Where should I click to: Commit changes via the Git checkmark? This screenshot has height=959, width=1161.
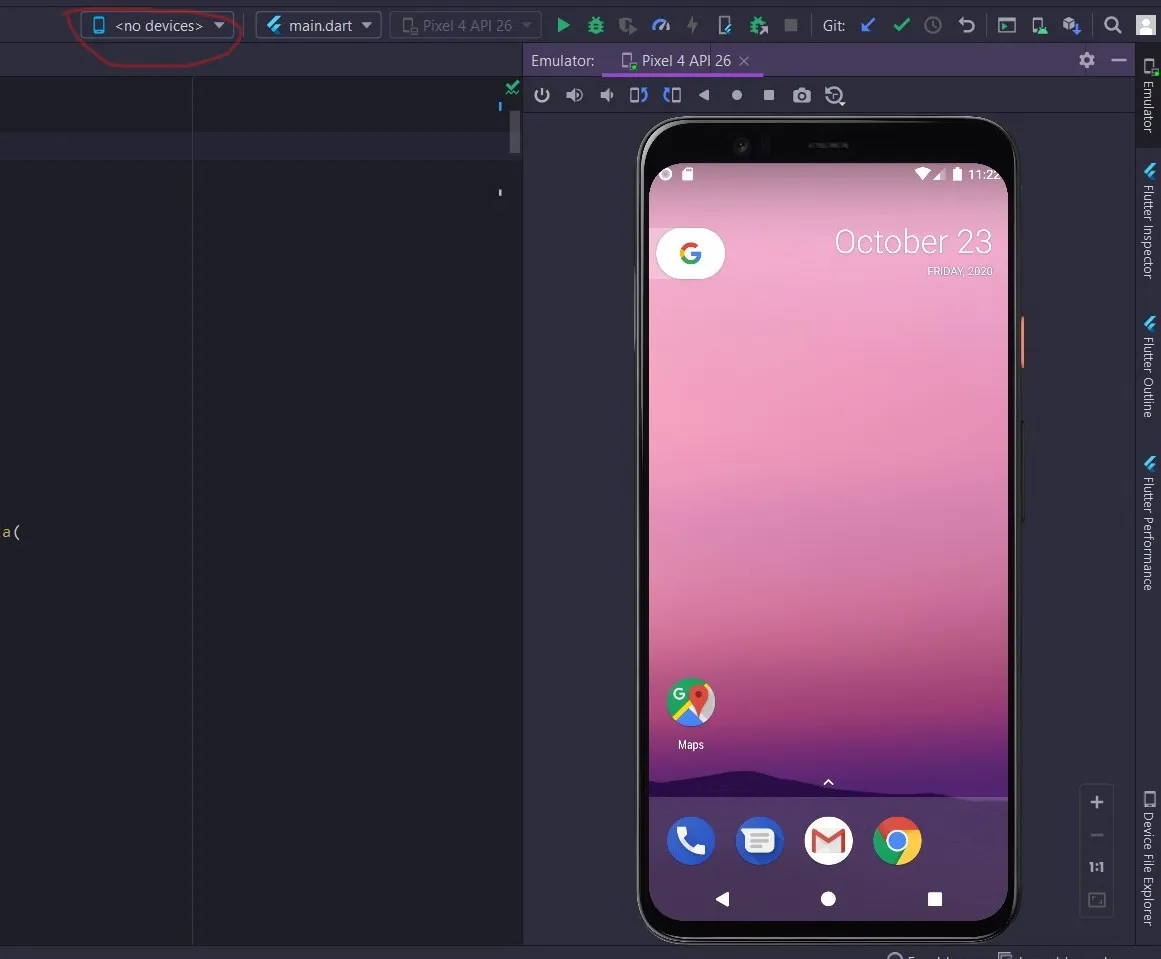pos(901,25)
